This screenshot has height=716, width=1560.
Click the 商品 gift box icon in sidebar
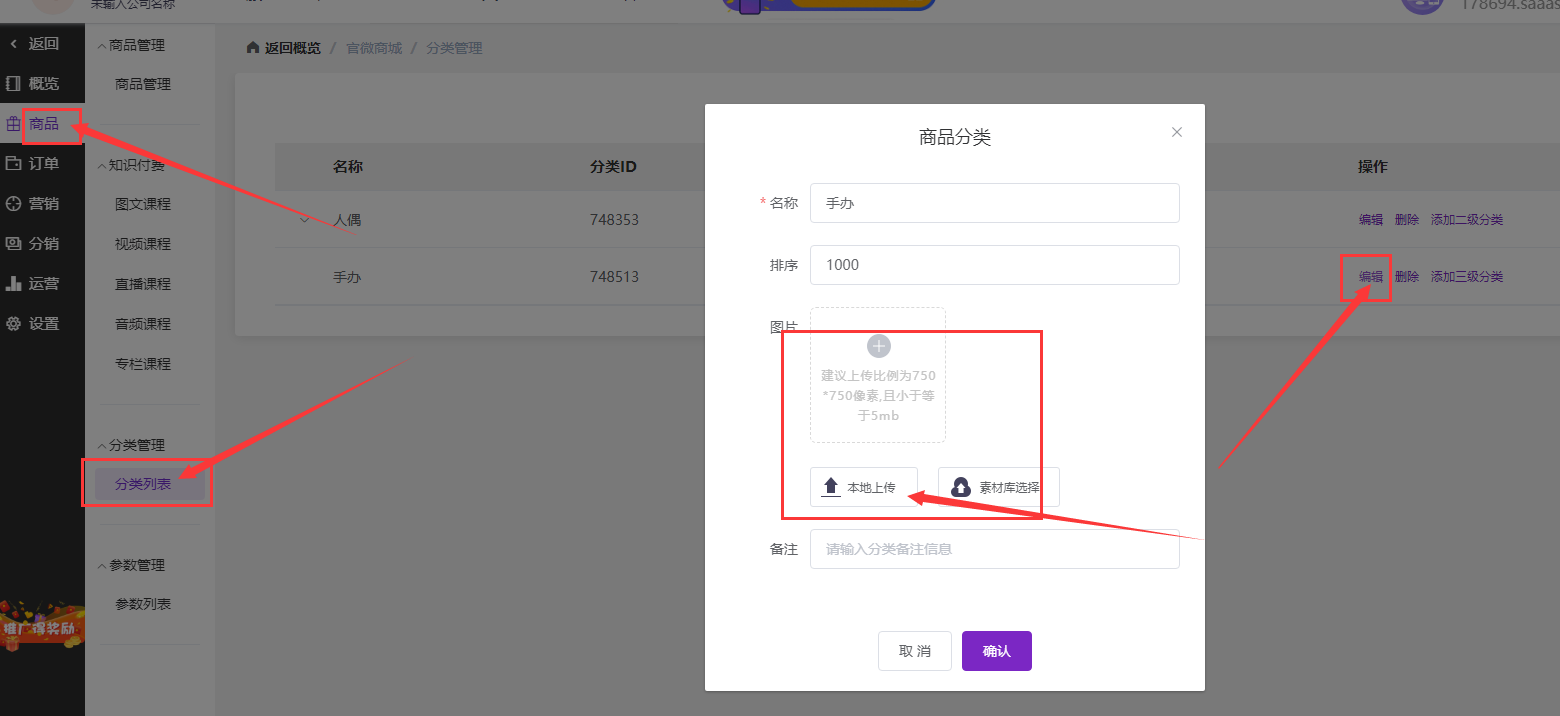point(13,124)
